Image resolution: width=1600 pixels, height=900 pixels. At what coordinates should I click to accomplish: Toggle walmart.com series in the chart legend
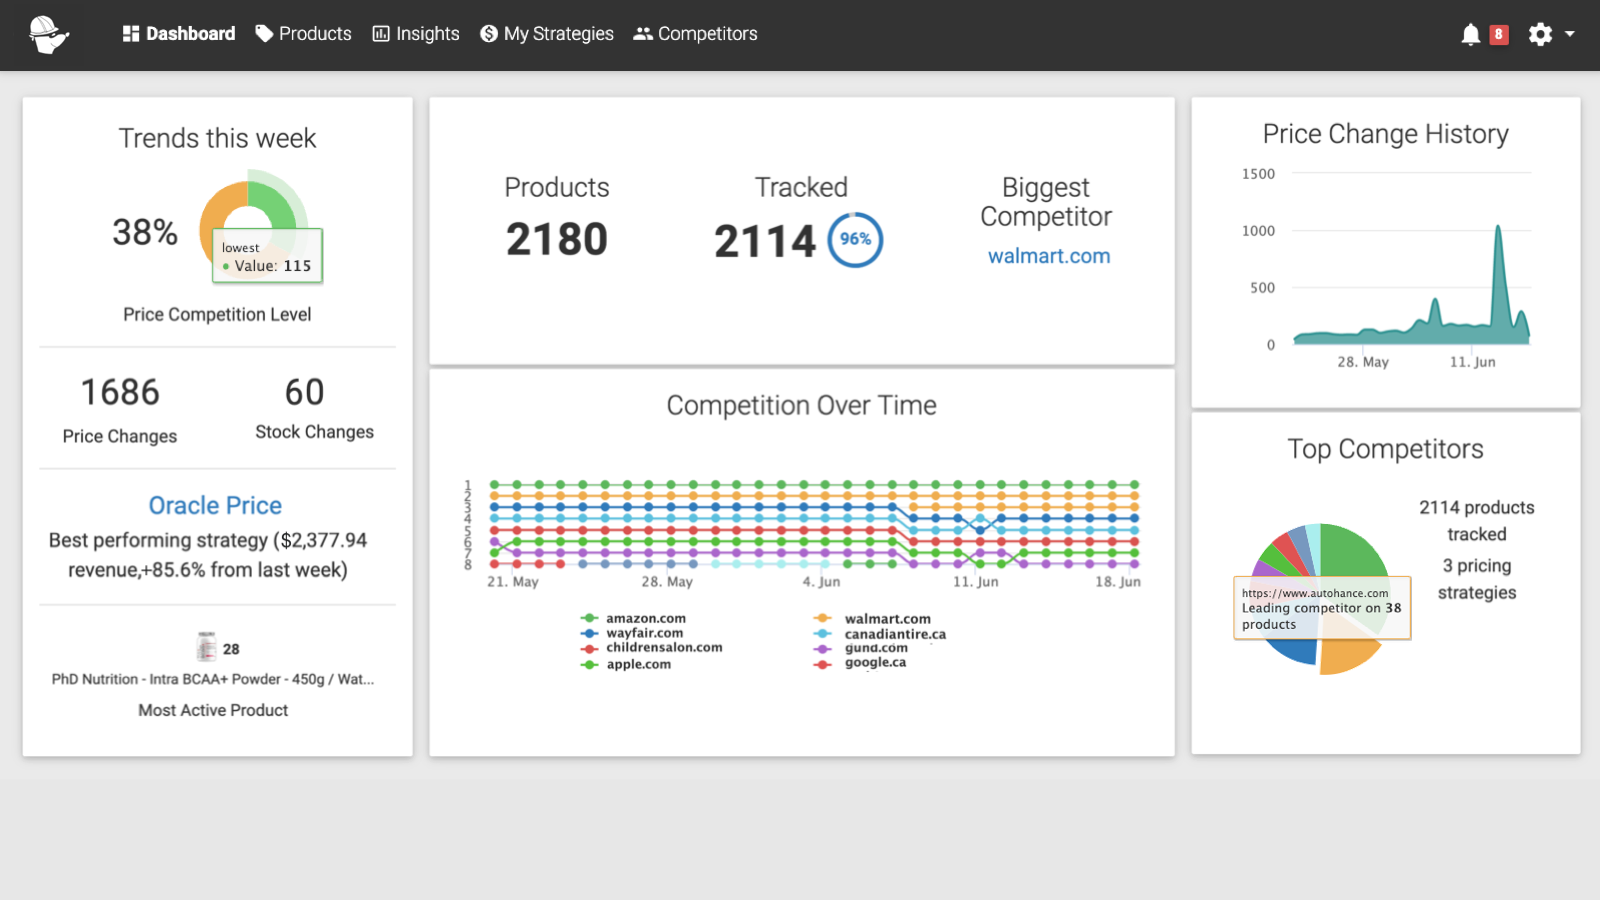(888, 618)
